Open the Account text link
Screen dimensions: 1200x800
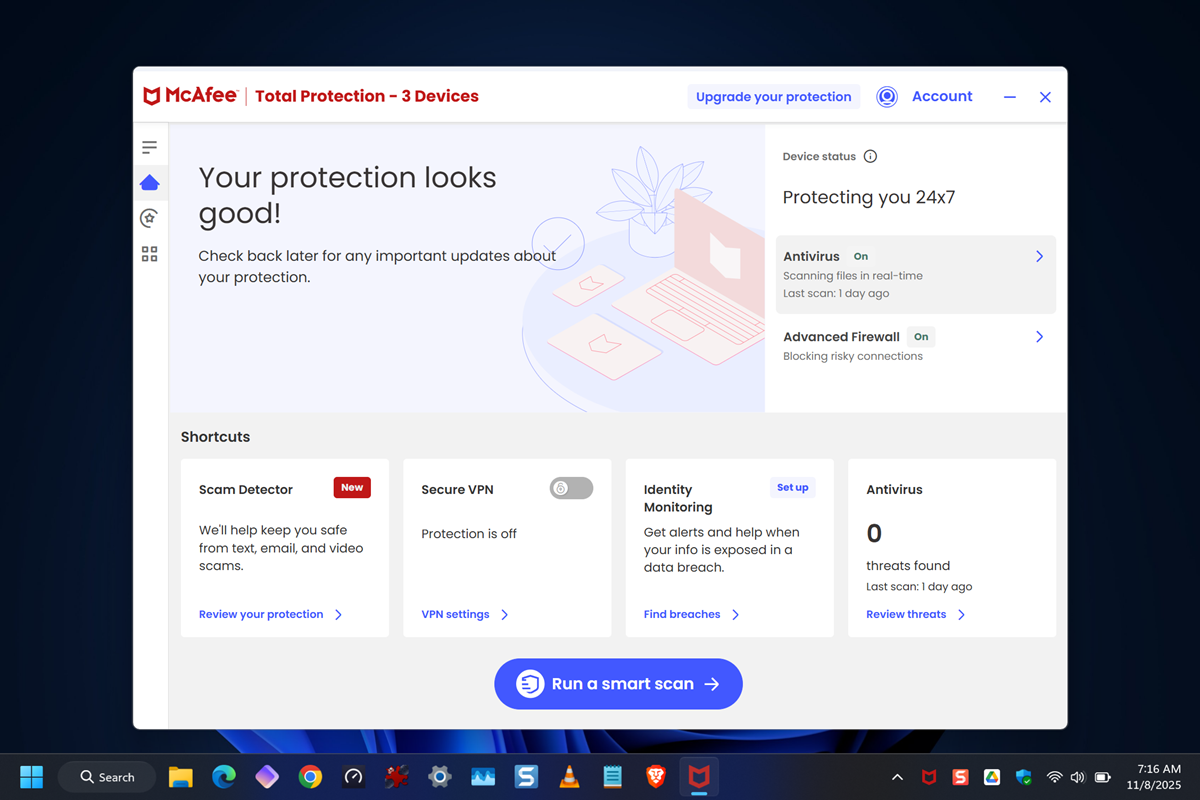pos(942,96)
